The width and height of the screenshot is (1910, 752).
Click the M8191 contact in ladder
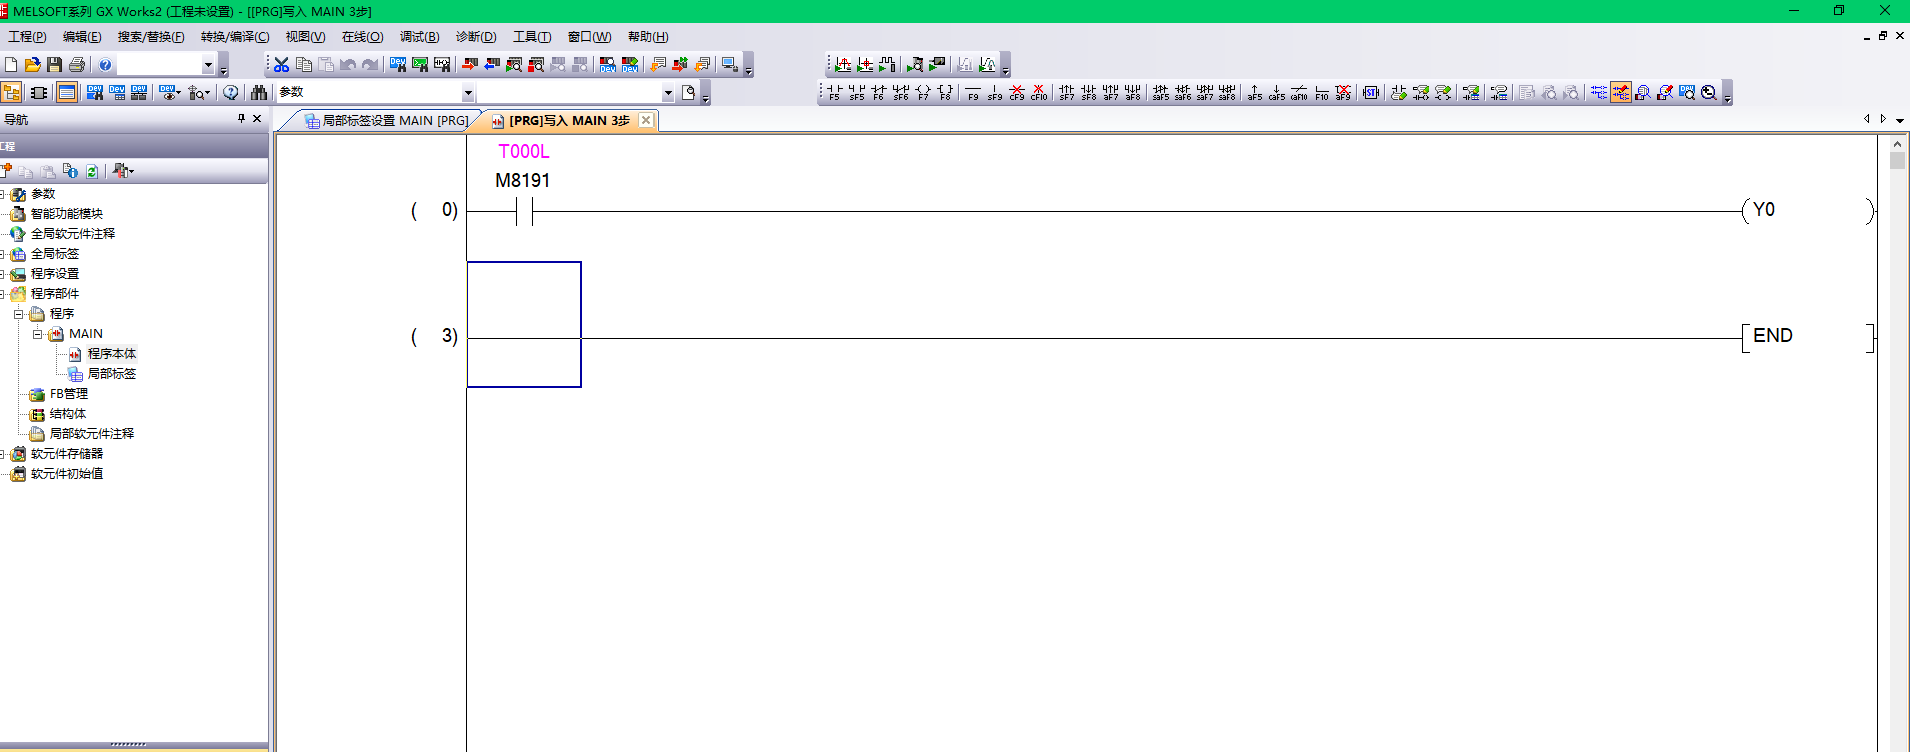pyautogui.click(x=524, y=211)
